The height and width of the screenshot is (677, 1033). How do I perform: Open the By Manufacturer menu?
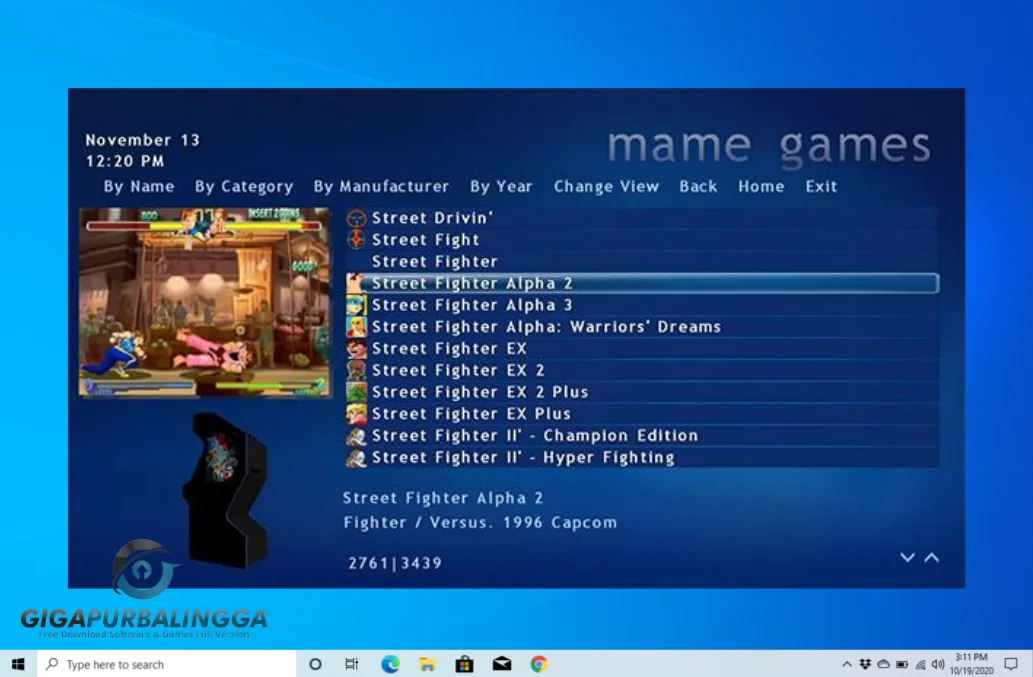click(381, 186)
